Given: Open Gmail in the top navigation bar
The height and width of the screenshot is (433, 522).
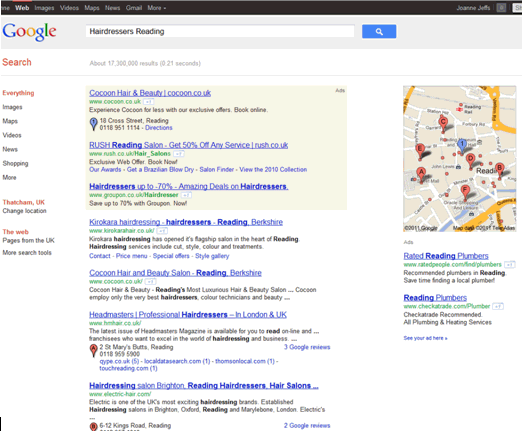Looking at the screenshot, I should pyautogui.click(x=134, y=8).
